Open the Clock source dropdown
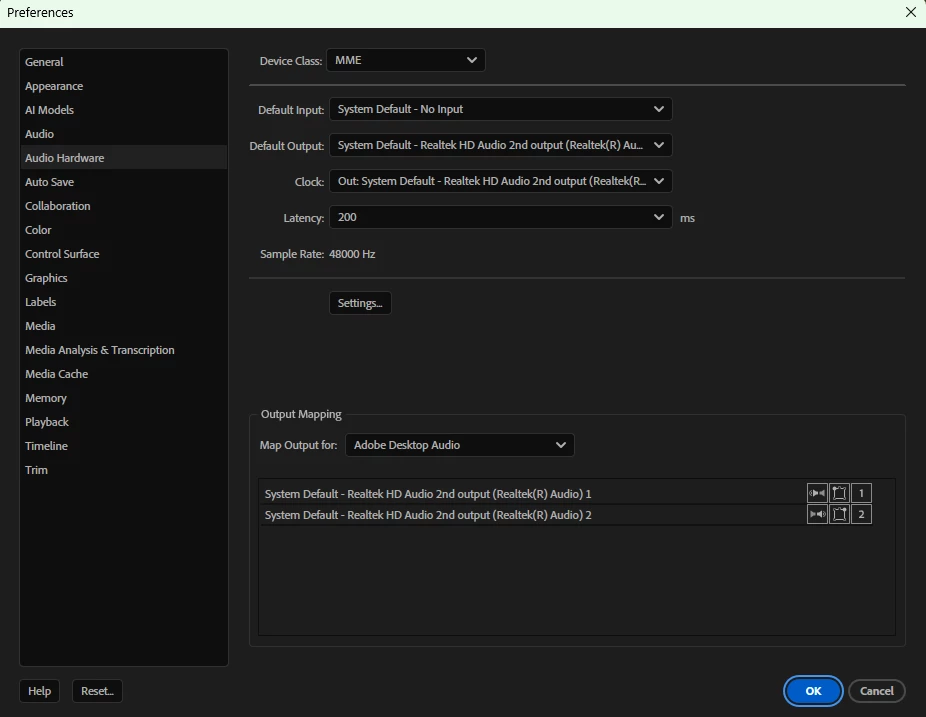Image resolution: width=926 pixels, height=717 pixels. 501,181
